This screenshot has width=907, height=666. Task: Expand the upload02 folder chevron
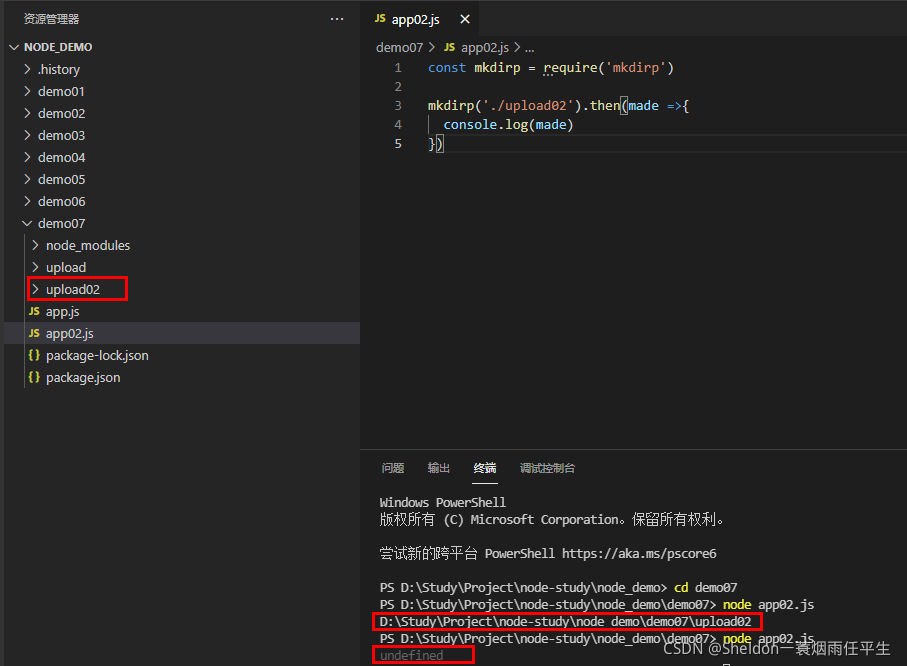[x=35, y=289]
